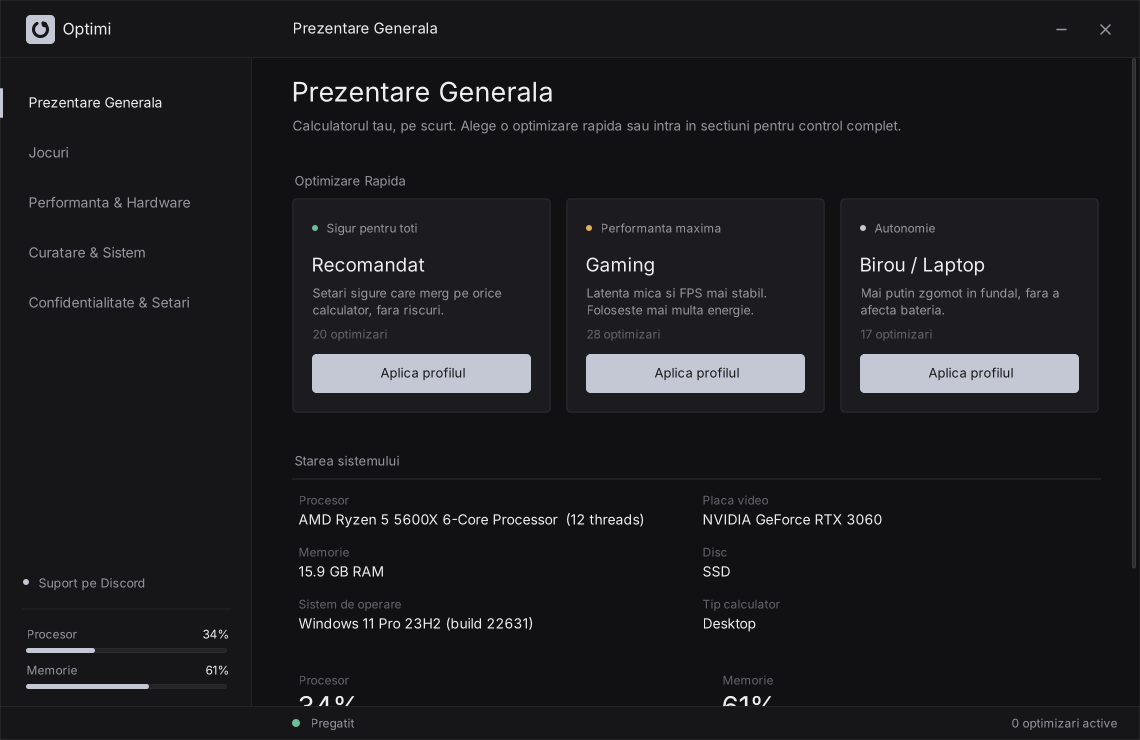1140x740 pixels.
Task: Apply the Recomandat profile
Action: (x=421, y=374)
